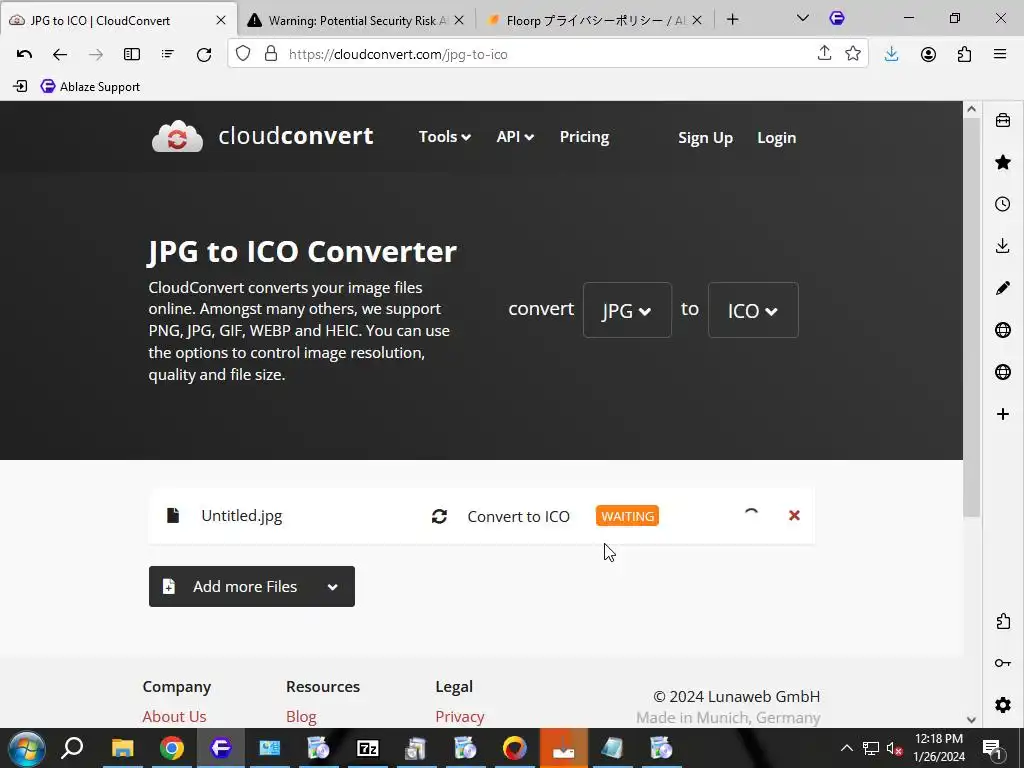The height and width of the screenshot is (768, 1024).
Task: Expand the API menu
Action: (515, 136)
